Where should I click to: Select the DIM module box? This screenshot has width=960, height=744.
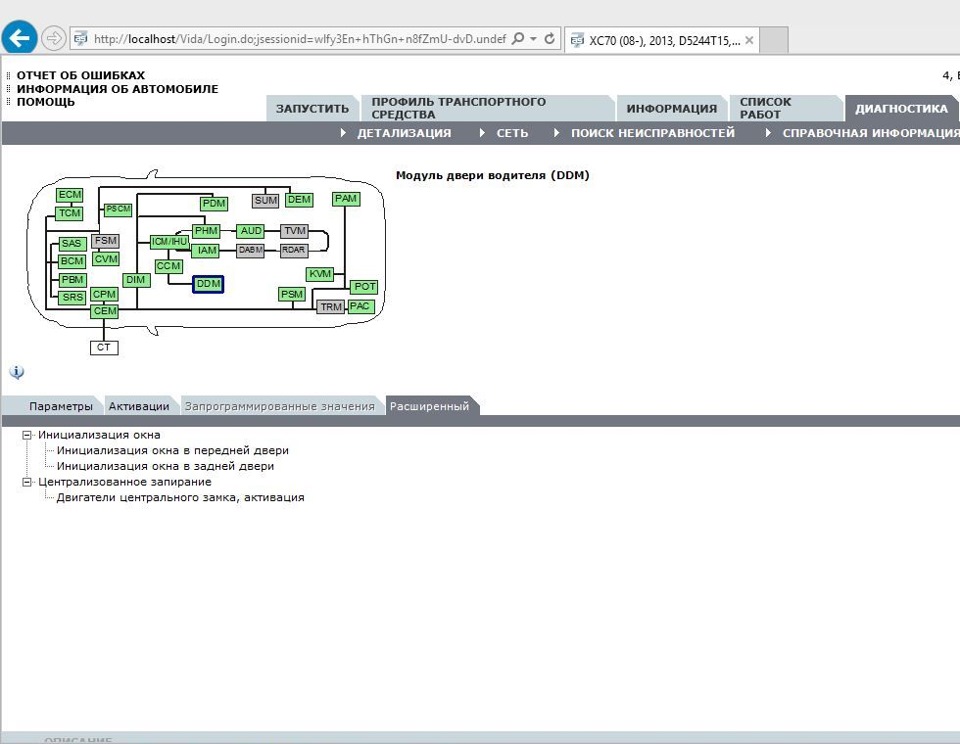[x=135, y=280]
